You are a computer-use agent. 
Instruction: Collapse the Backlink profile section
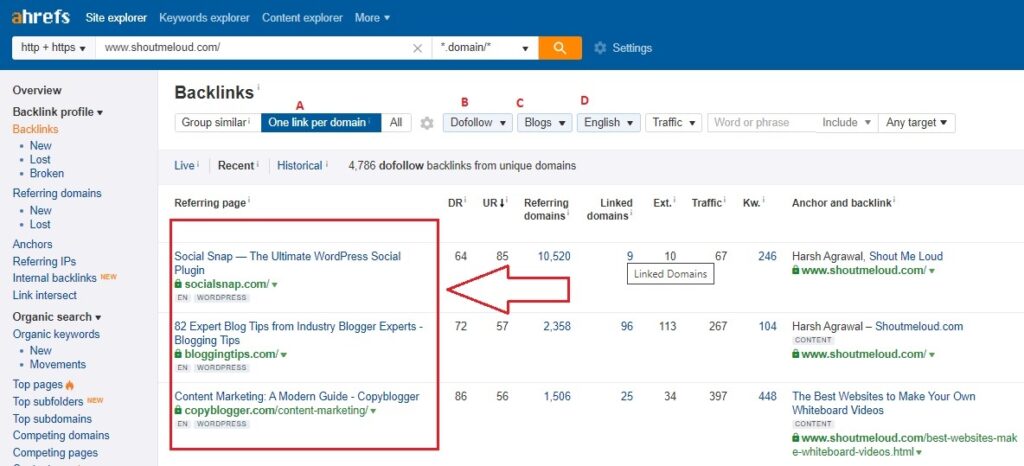pos(57,112)
